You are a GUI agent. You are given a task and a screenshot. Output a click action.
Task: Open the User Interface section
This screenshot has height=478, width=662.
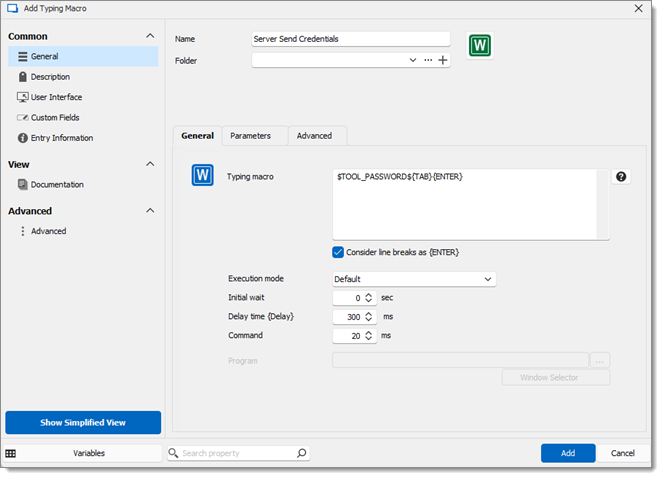[56, 97]
